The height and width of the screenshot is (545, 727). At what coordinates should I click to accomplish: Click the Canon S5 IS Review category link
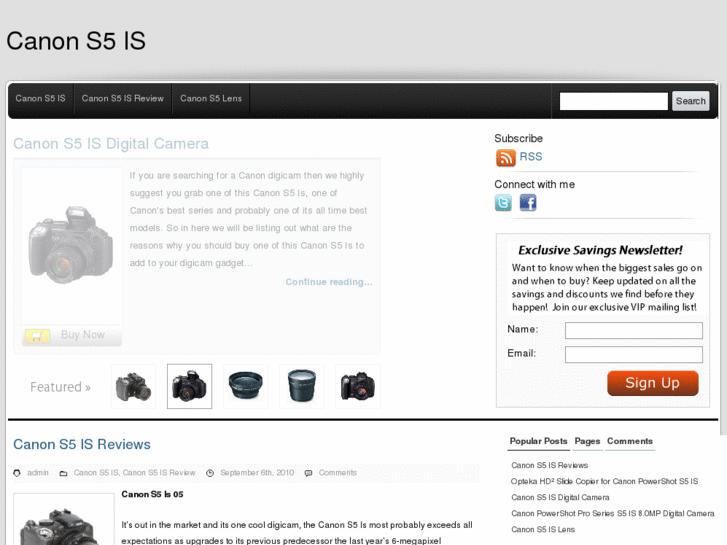[159, 473]
